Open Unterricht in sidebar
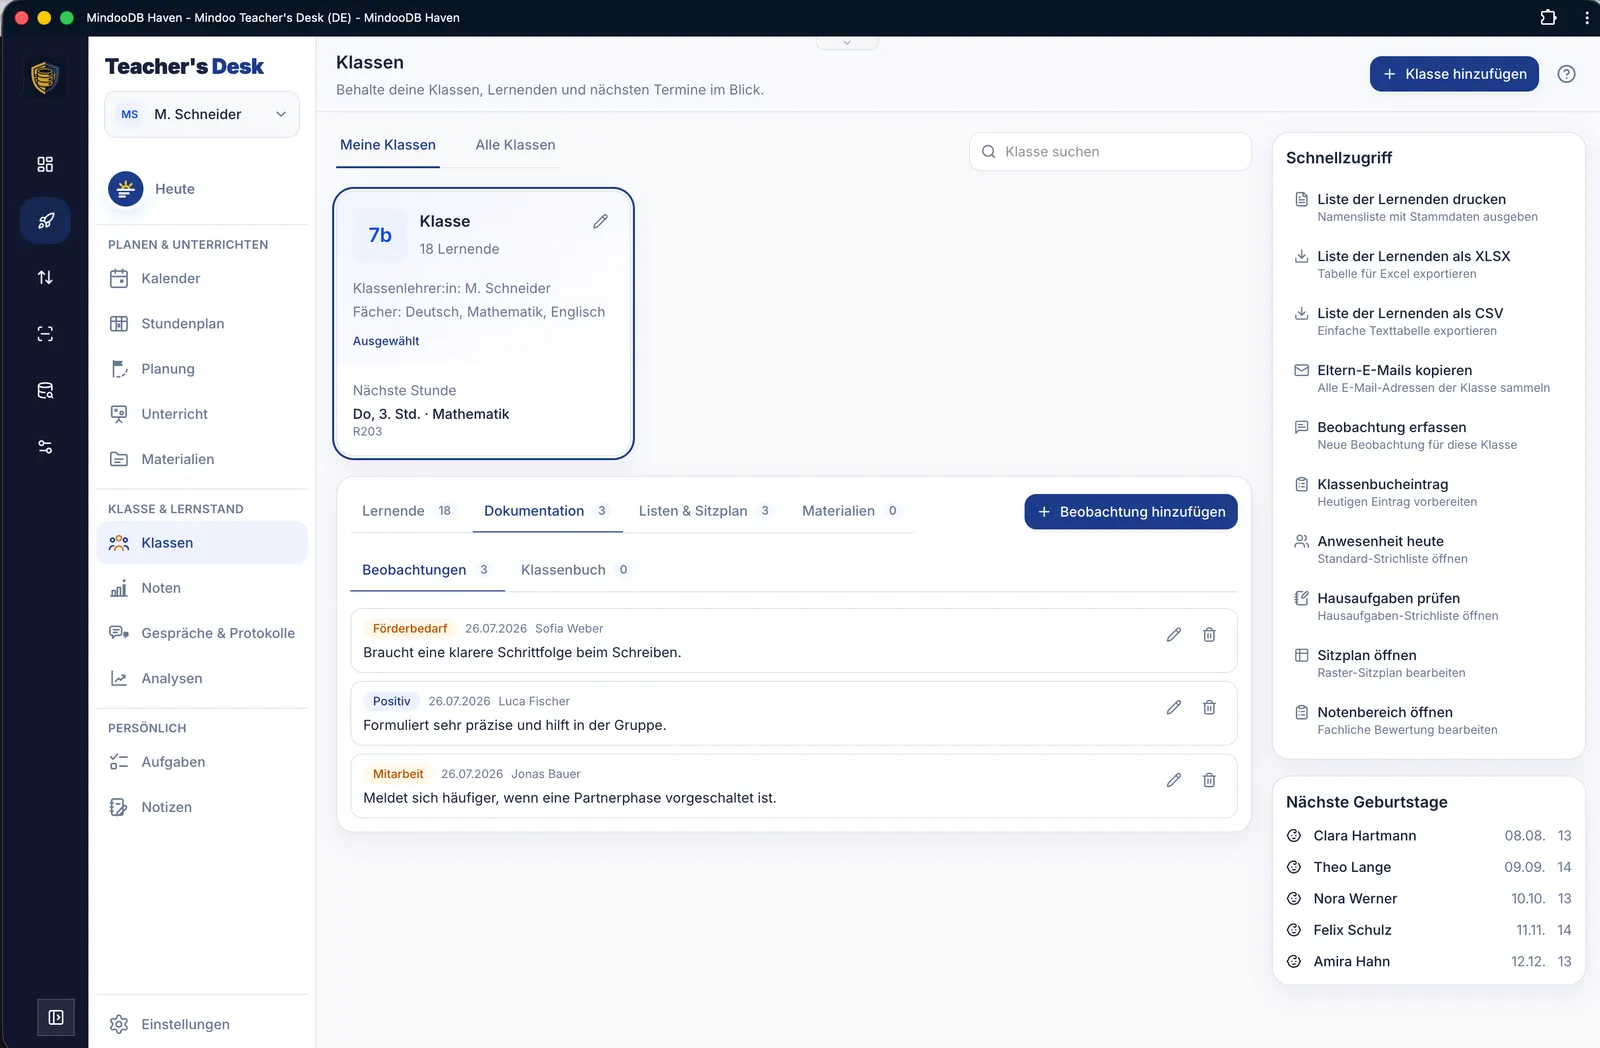 click(x=202, y=414)
